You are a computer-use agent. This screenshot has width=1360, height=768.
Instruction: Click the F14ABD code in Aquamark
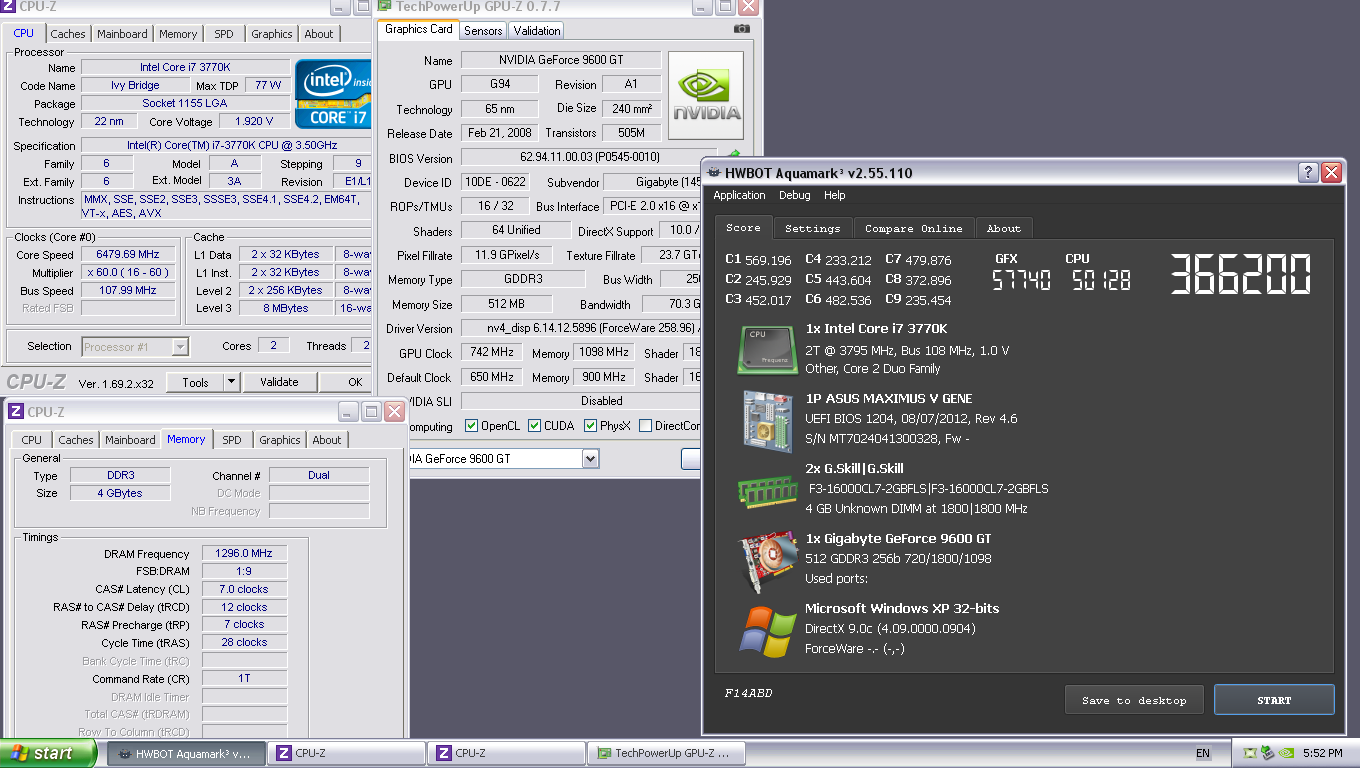click(x=748, y=693)
